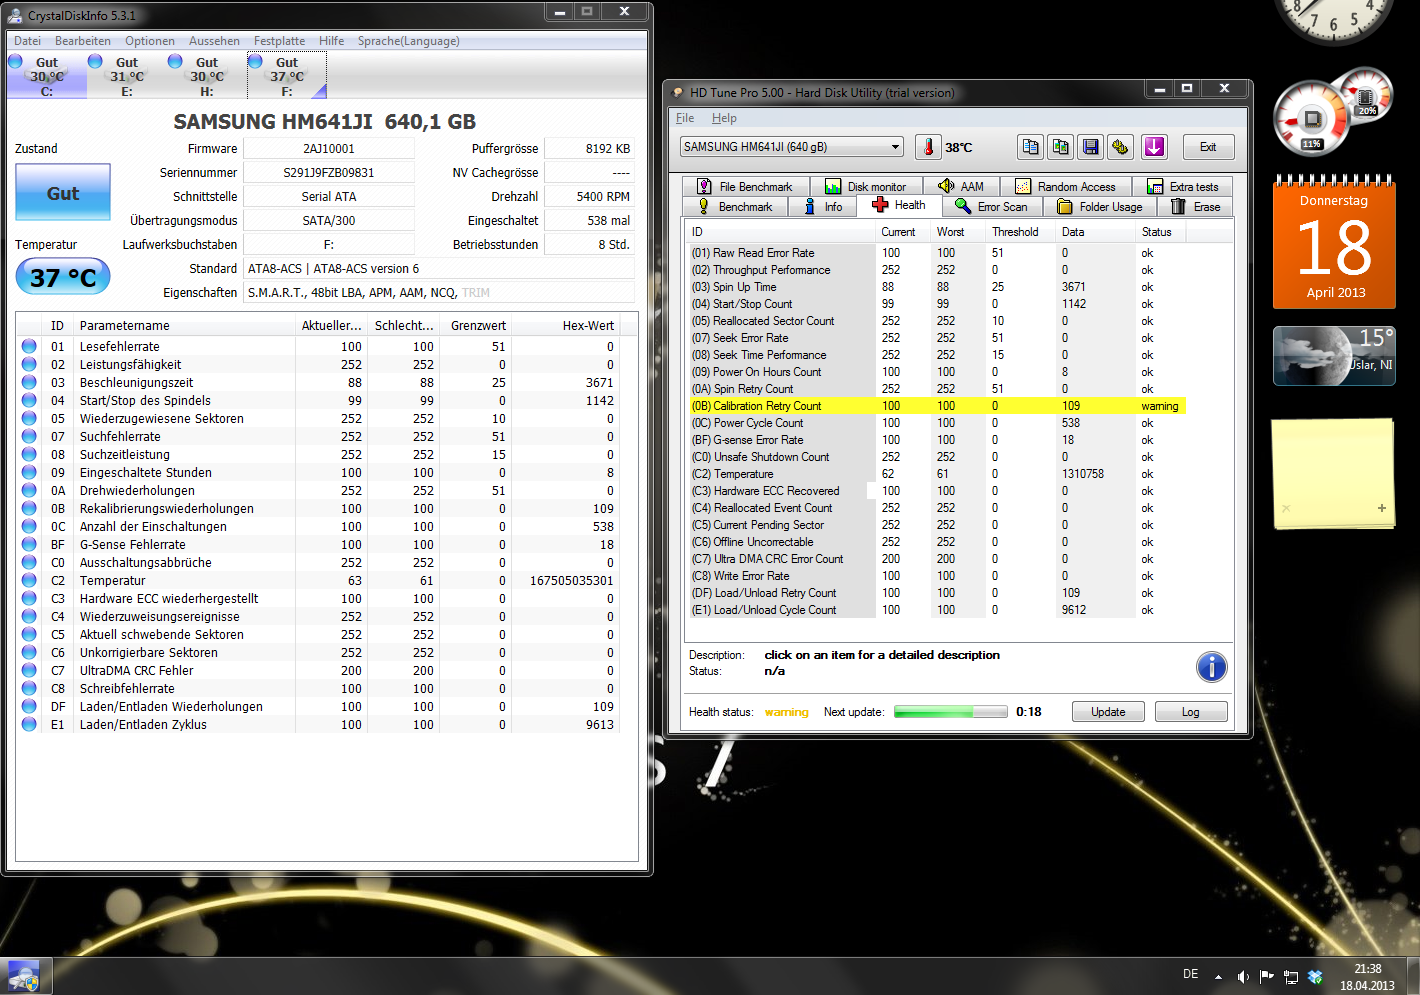Click the Laden/Entladen Zyklus row
Viewport: 1420px width, 995px height.
pyautogui.click(x=318, y=725)
